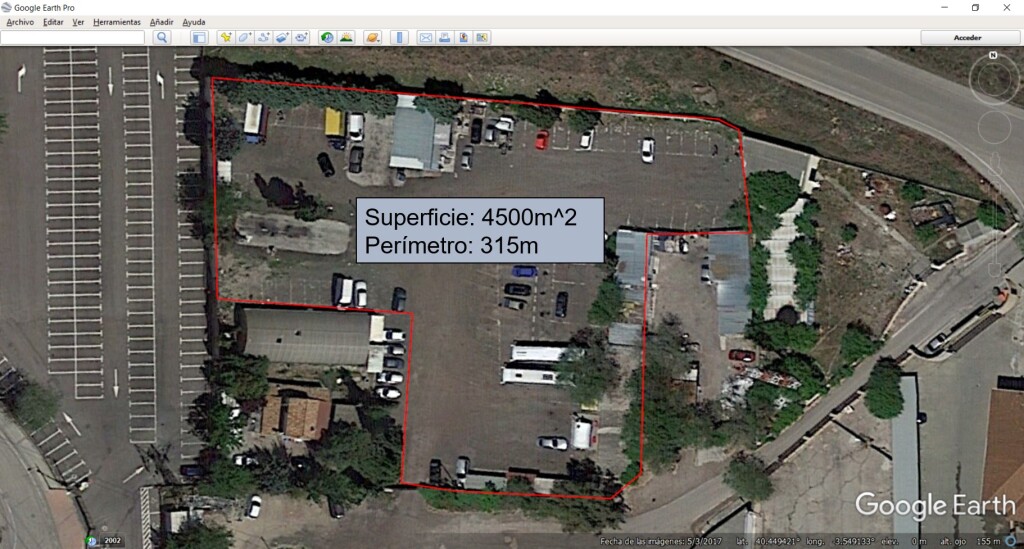This screenshot has width=1024, height=549.
Task: Toggle sunlight across landscape icon
Action: (x=346, y=38)
